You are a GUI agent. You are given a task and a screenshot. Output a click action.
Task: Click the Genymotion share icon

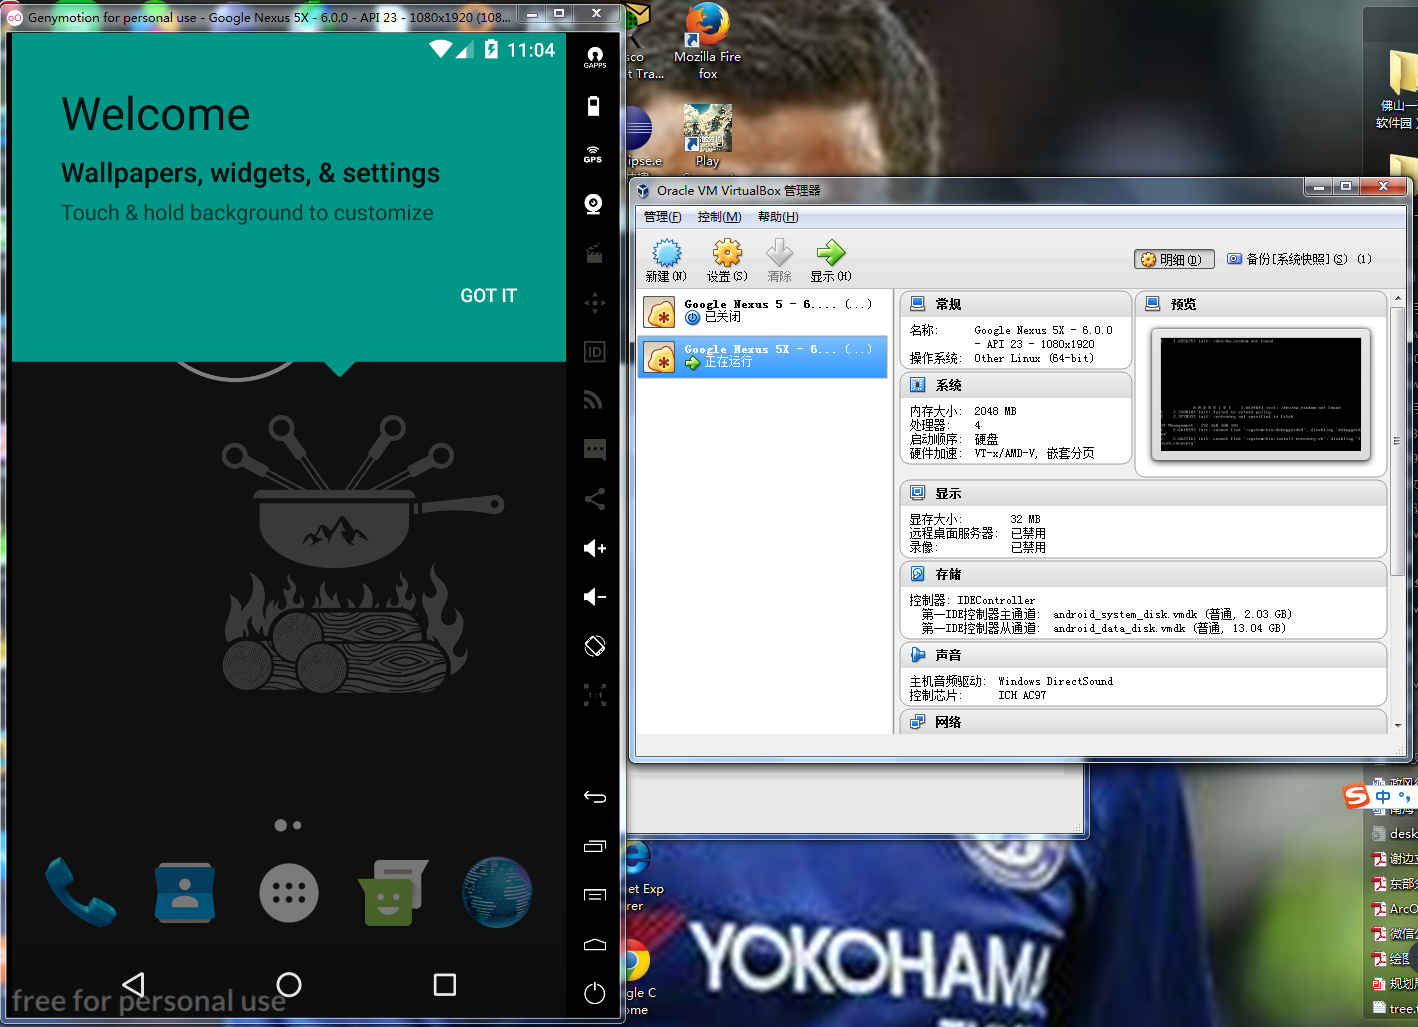coord(595,499)
